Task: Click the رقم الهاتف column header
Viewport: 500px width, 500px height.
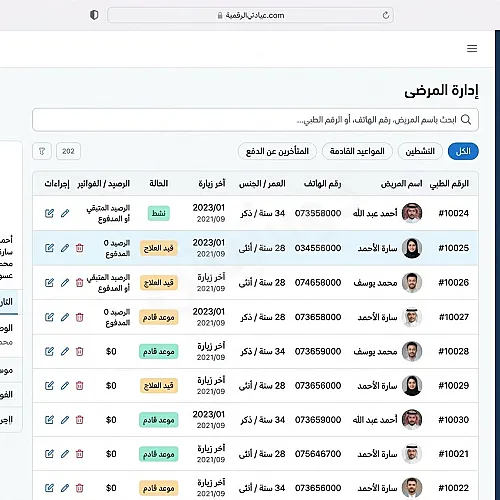Action: click(322, 184)
